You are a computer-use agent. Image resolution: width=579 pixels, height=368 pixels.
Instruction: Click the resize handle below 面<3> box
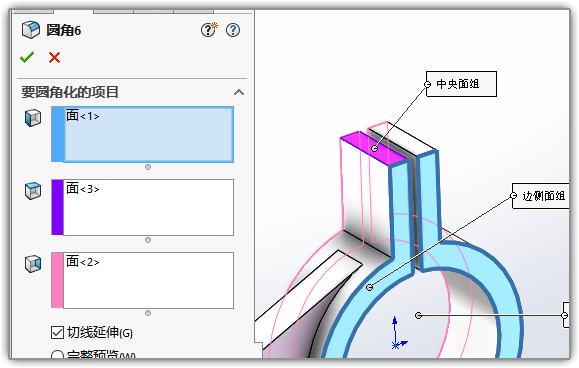(148, 240)
